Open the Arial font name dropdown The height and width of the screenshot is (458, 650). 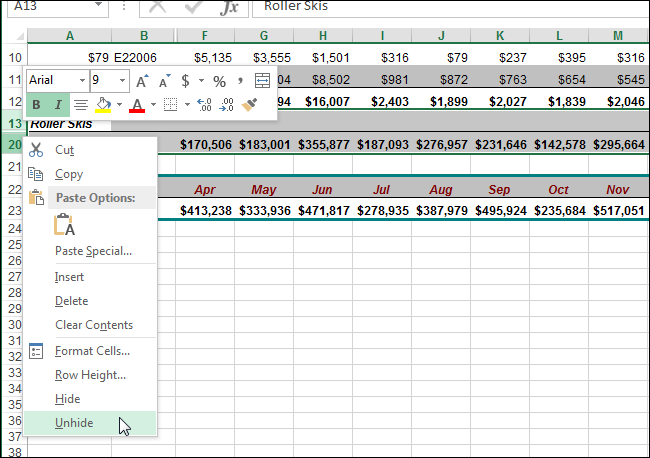coord(82,80)
